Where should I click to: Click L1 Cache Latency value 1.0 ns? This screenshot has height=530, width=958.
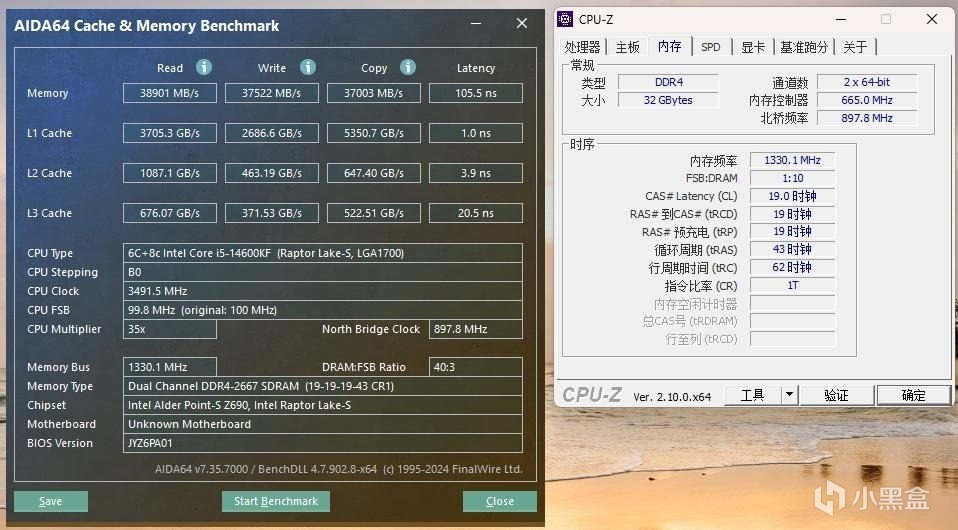tap(476, 133)
